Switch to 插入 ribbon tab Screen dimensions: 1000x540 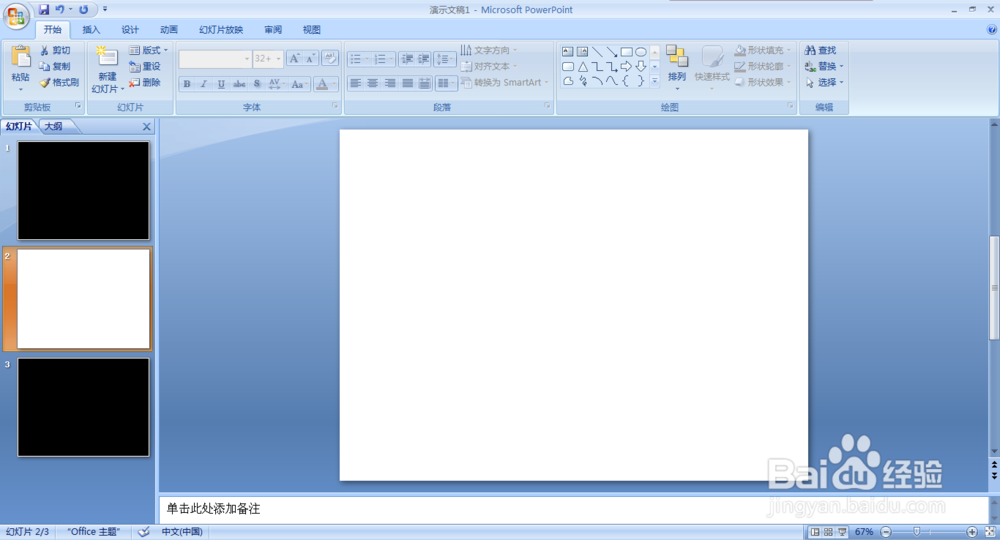pyautogui.click(x=91, y=30)
